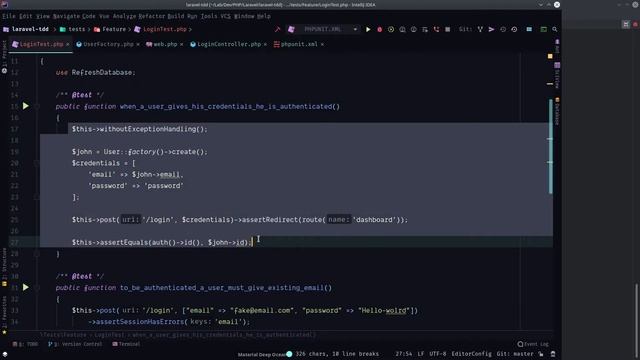Image resolution: width=640 pixels, height=360 pixels.
Task: Click the assertSessionHasErrors code line
Action: (x=169, y=322)
